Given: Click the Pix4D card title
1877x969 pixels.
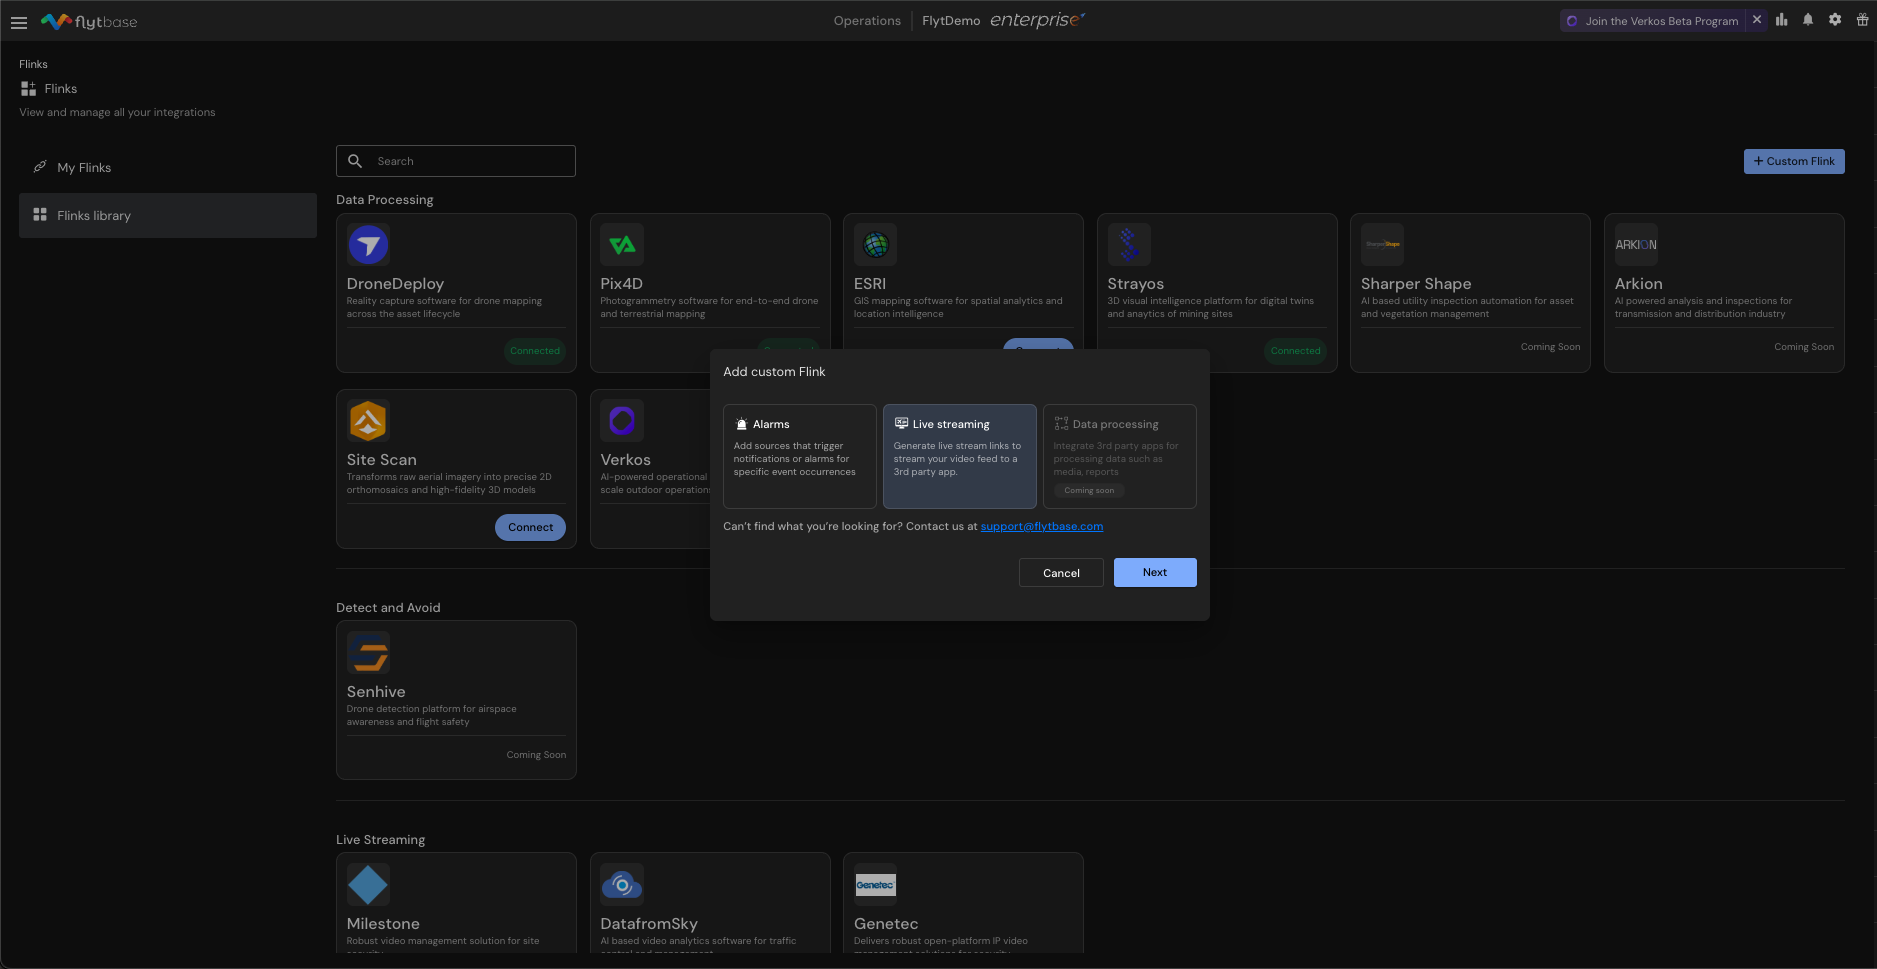Looking at the screenshot, I should click(x=621, y=284).
